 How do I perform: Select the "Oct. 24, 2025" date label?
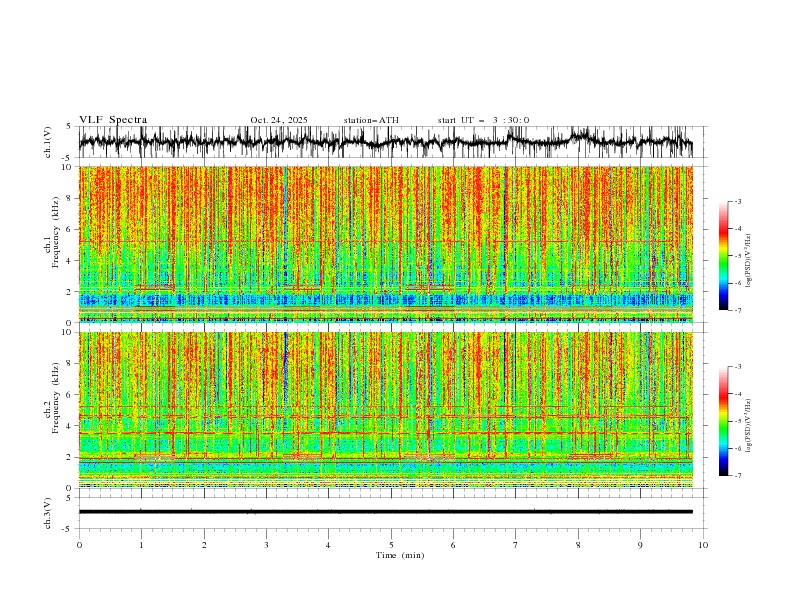[x=279, y=120]
